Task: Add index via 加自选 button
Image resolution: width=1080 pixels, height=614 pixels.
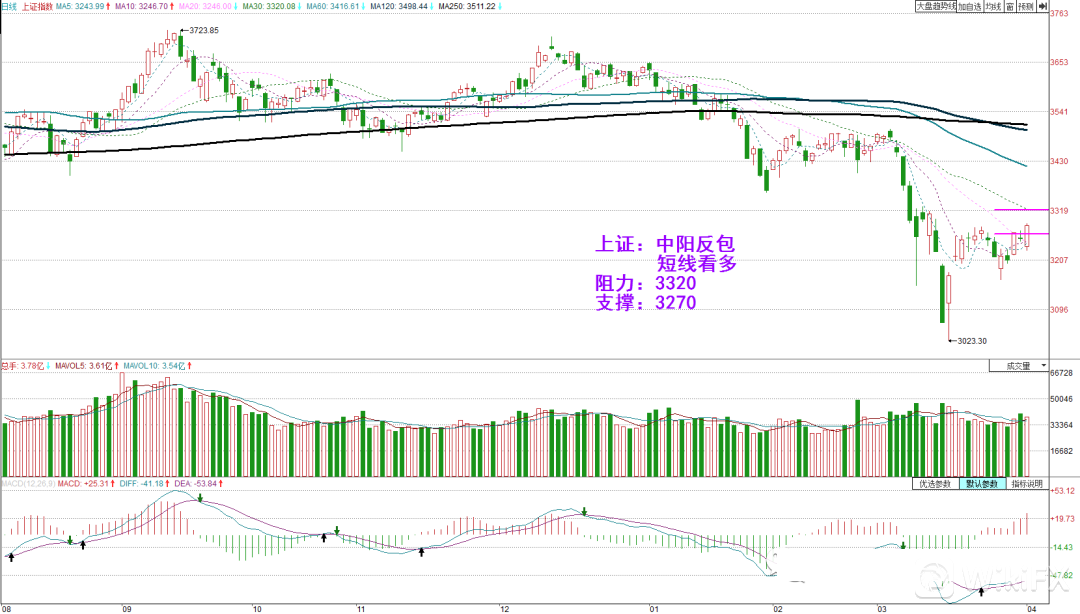Action: [x=969, y=7]
